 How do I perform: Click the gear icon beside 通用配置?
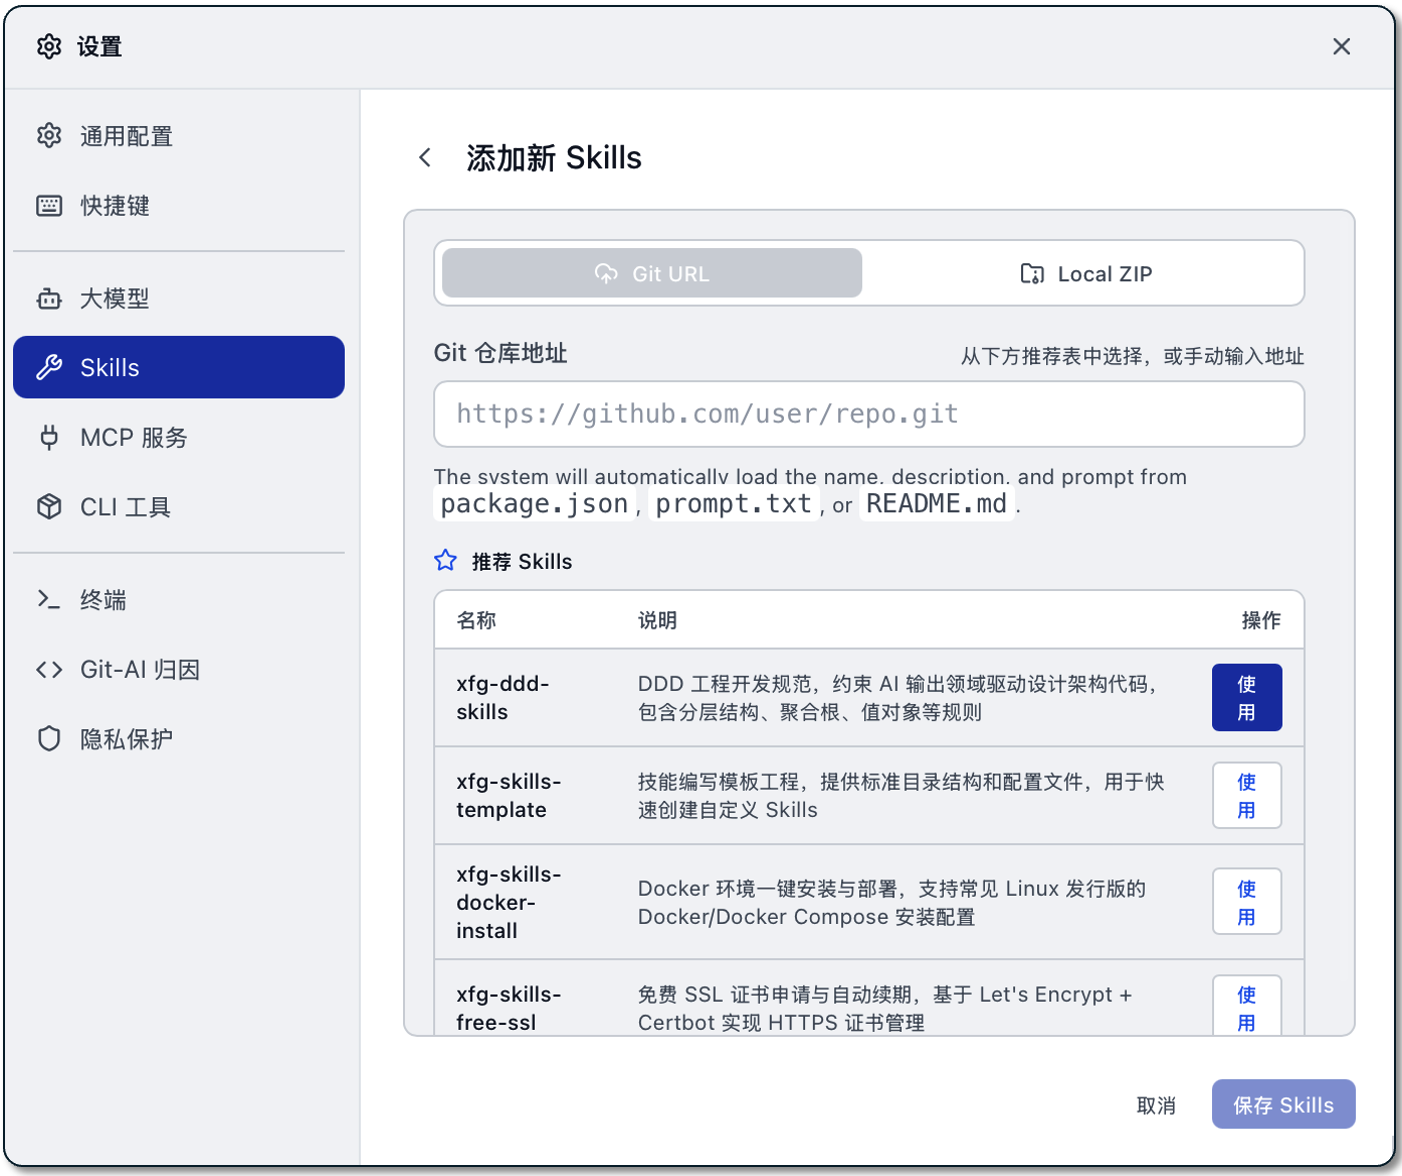click(x=49, y=136)
